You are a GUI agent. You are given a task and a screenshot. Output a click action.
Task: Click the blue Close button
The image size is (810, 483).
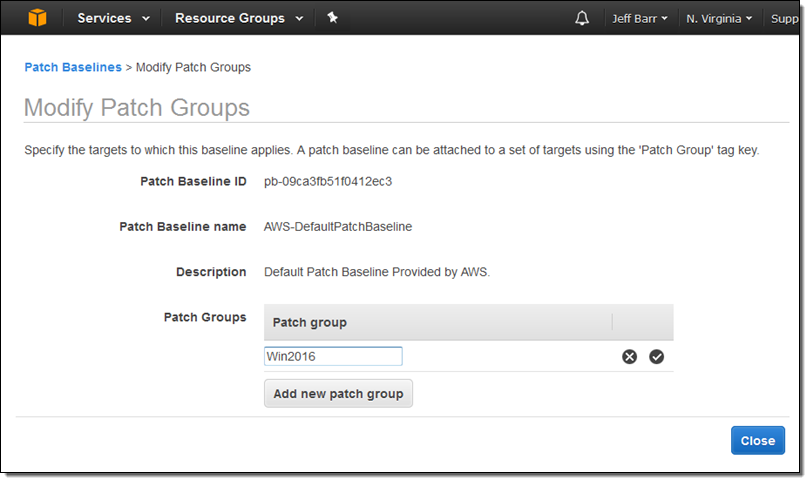(758, 441)
